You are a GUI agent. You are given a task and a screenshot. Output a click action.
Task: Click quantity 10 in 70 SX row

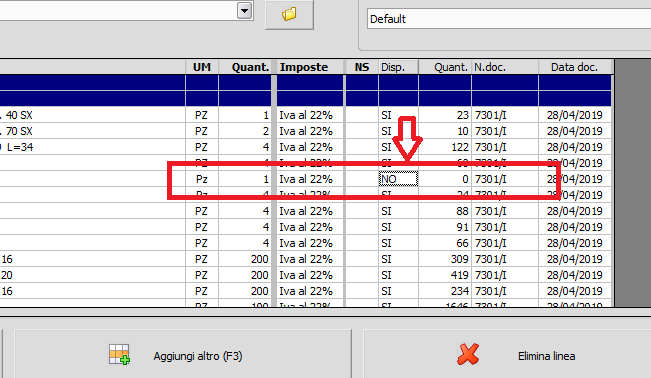pos(445,131)
